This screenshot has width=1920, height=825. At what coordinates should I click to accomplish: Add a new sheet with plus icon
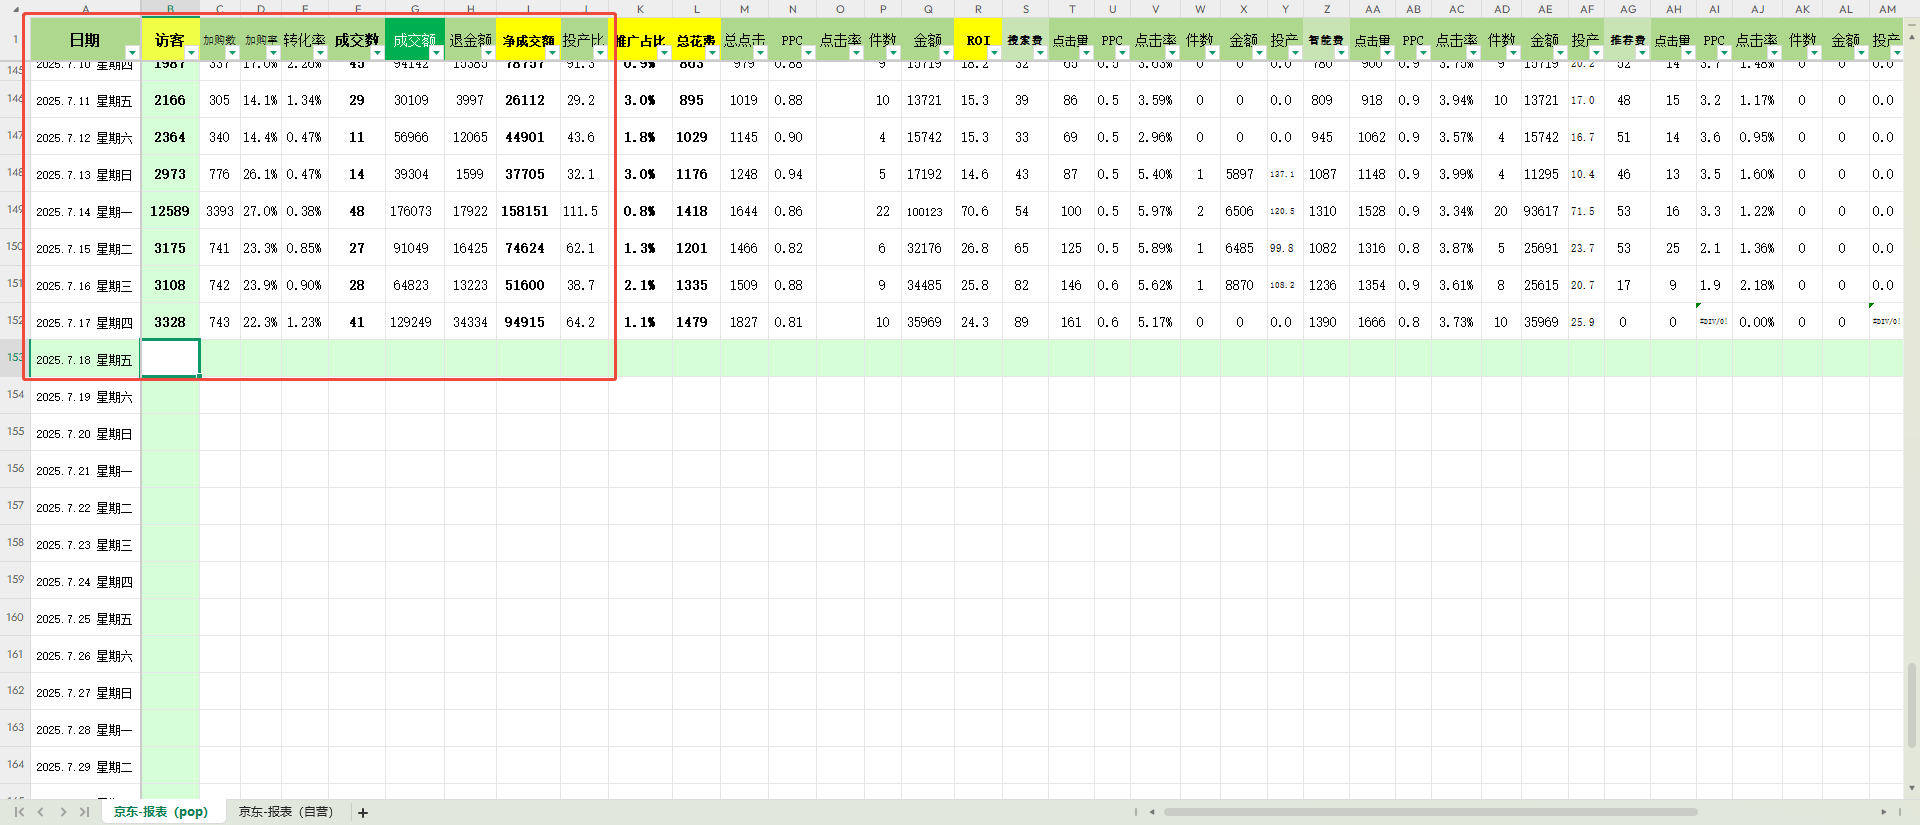(363, 813)
